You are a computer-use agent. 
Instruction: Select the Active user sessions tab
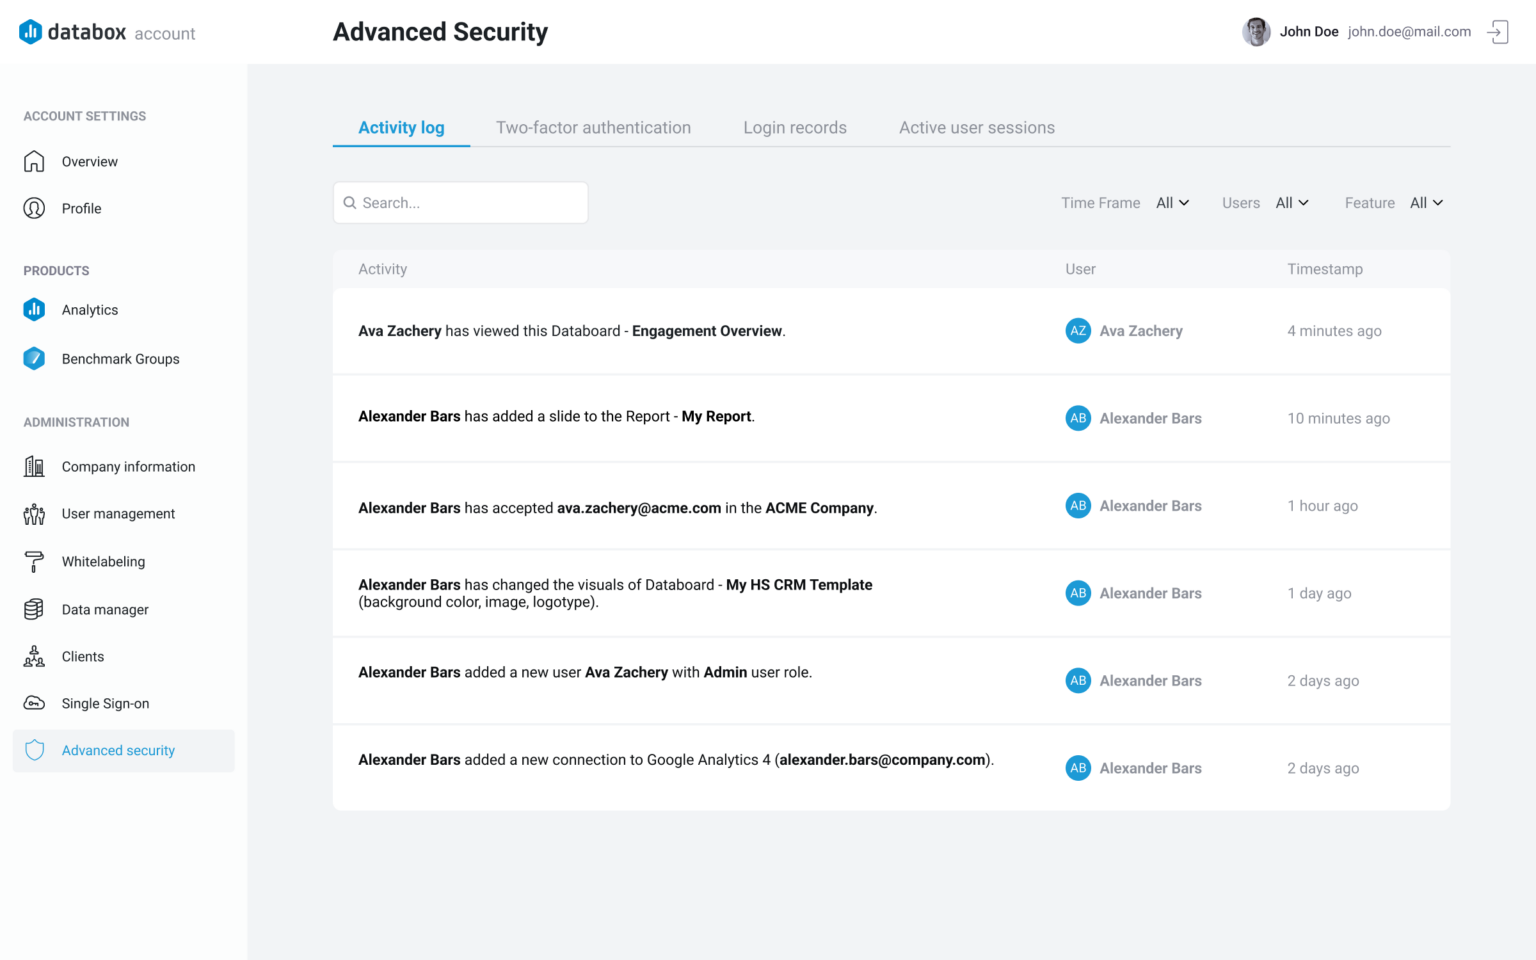pos(976,128)
